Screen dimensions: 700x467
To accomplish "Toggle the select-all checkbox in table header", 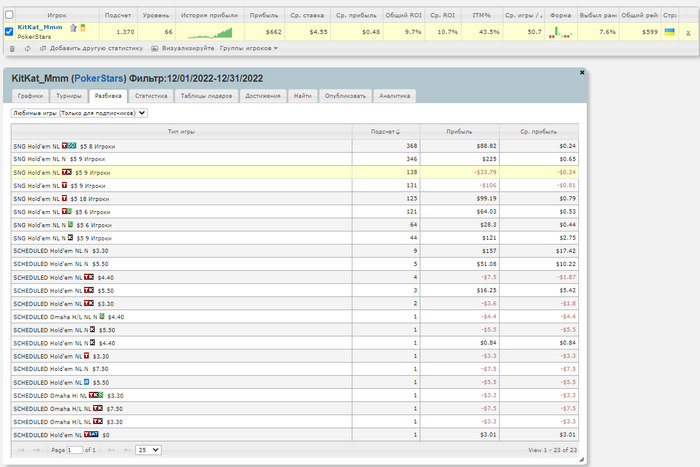I will coord(9,15).
